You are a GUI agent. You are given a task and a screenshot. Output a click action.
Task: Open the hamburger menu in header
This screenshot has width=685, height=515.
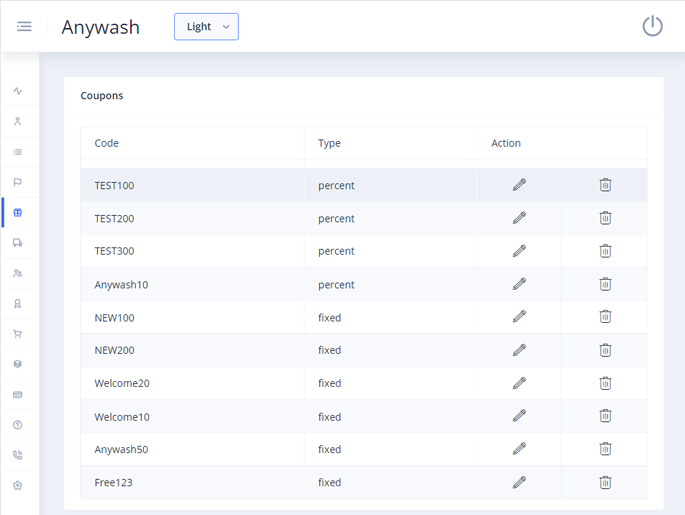coord(24,26)
